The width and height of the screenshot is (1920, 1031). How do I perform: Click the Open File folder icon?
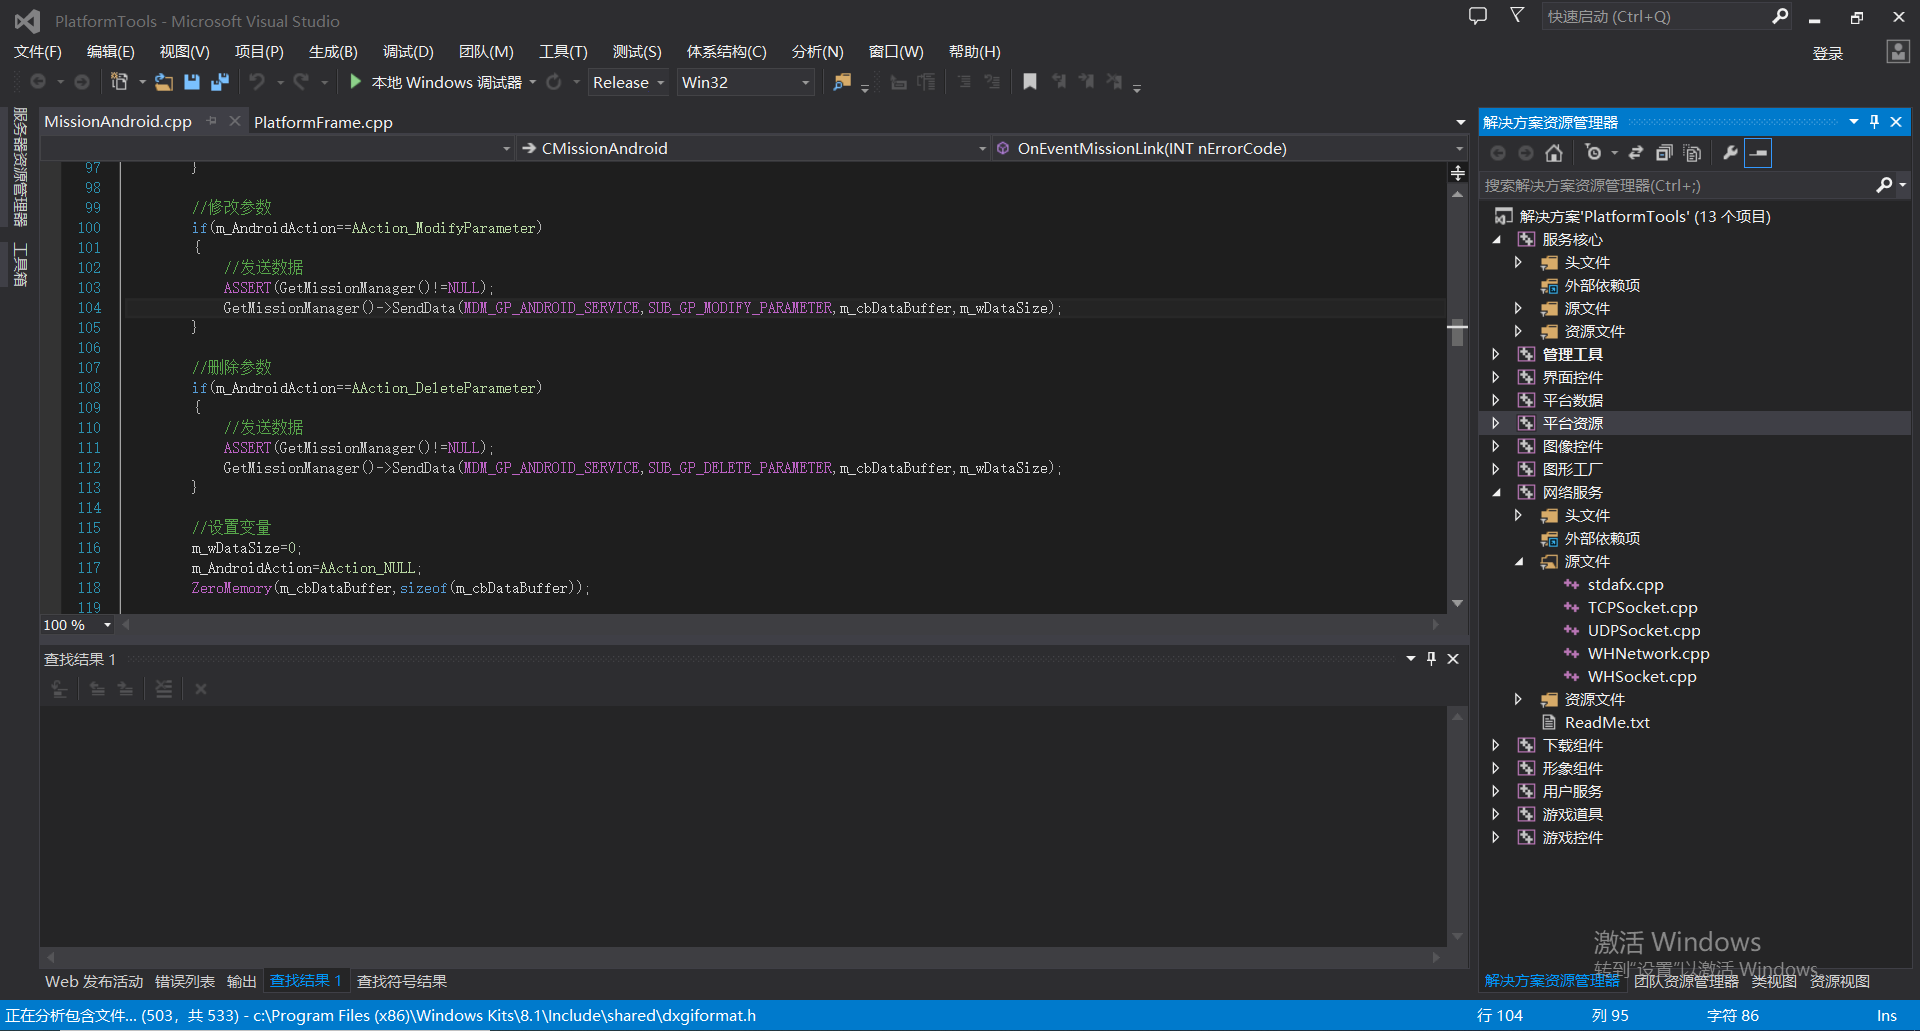coord(164,82)
